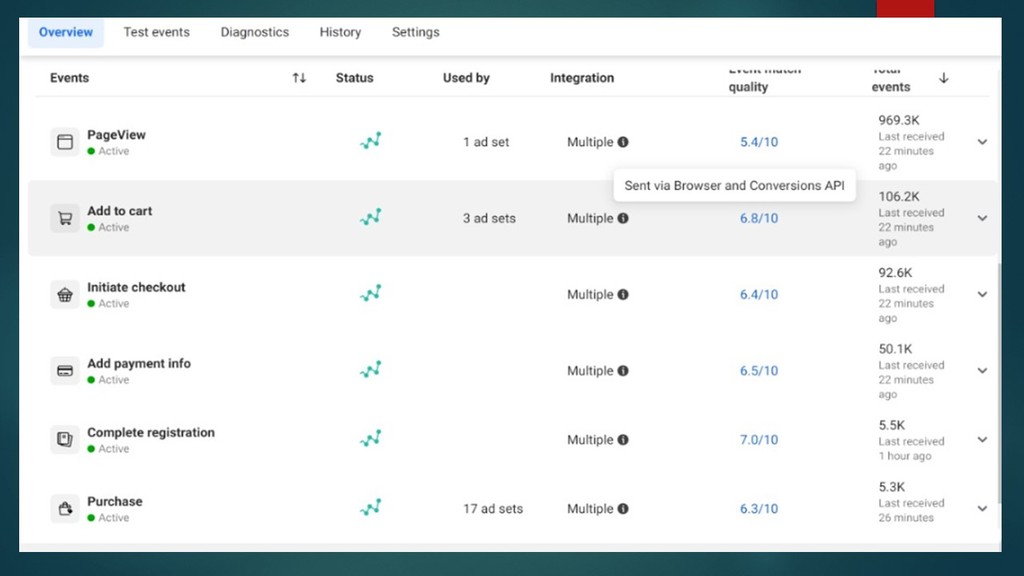The width and height of the screenshot is (1024, 576).
Task: View PageView status activity graph icon
Action: pos(370,141)
